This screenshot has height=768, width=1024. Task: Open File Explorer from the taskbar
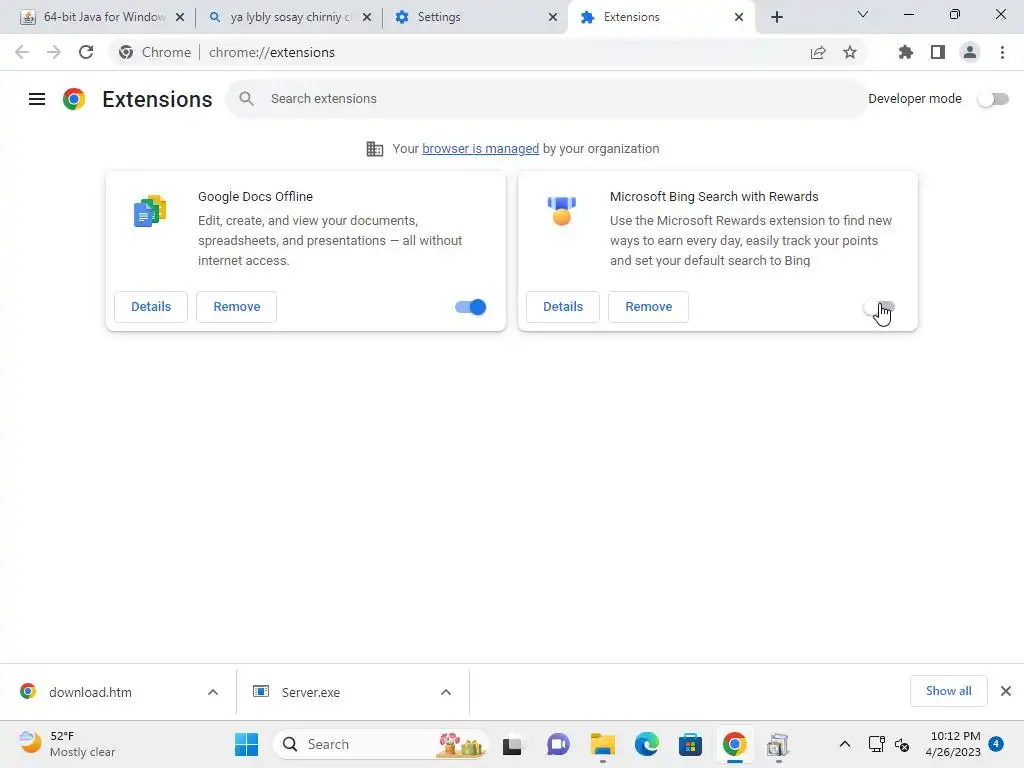click(x=603, y=744)
